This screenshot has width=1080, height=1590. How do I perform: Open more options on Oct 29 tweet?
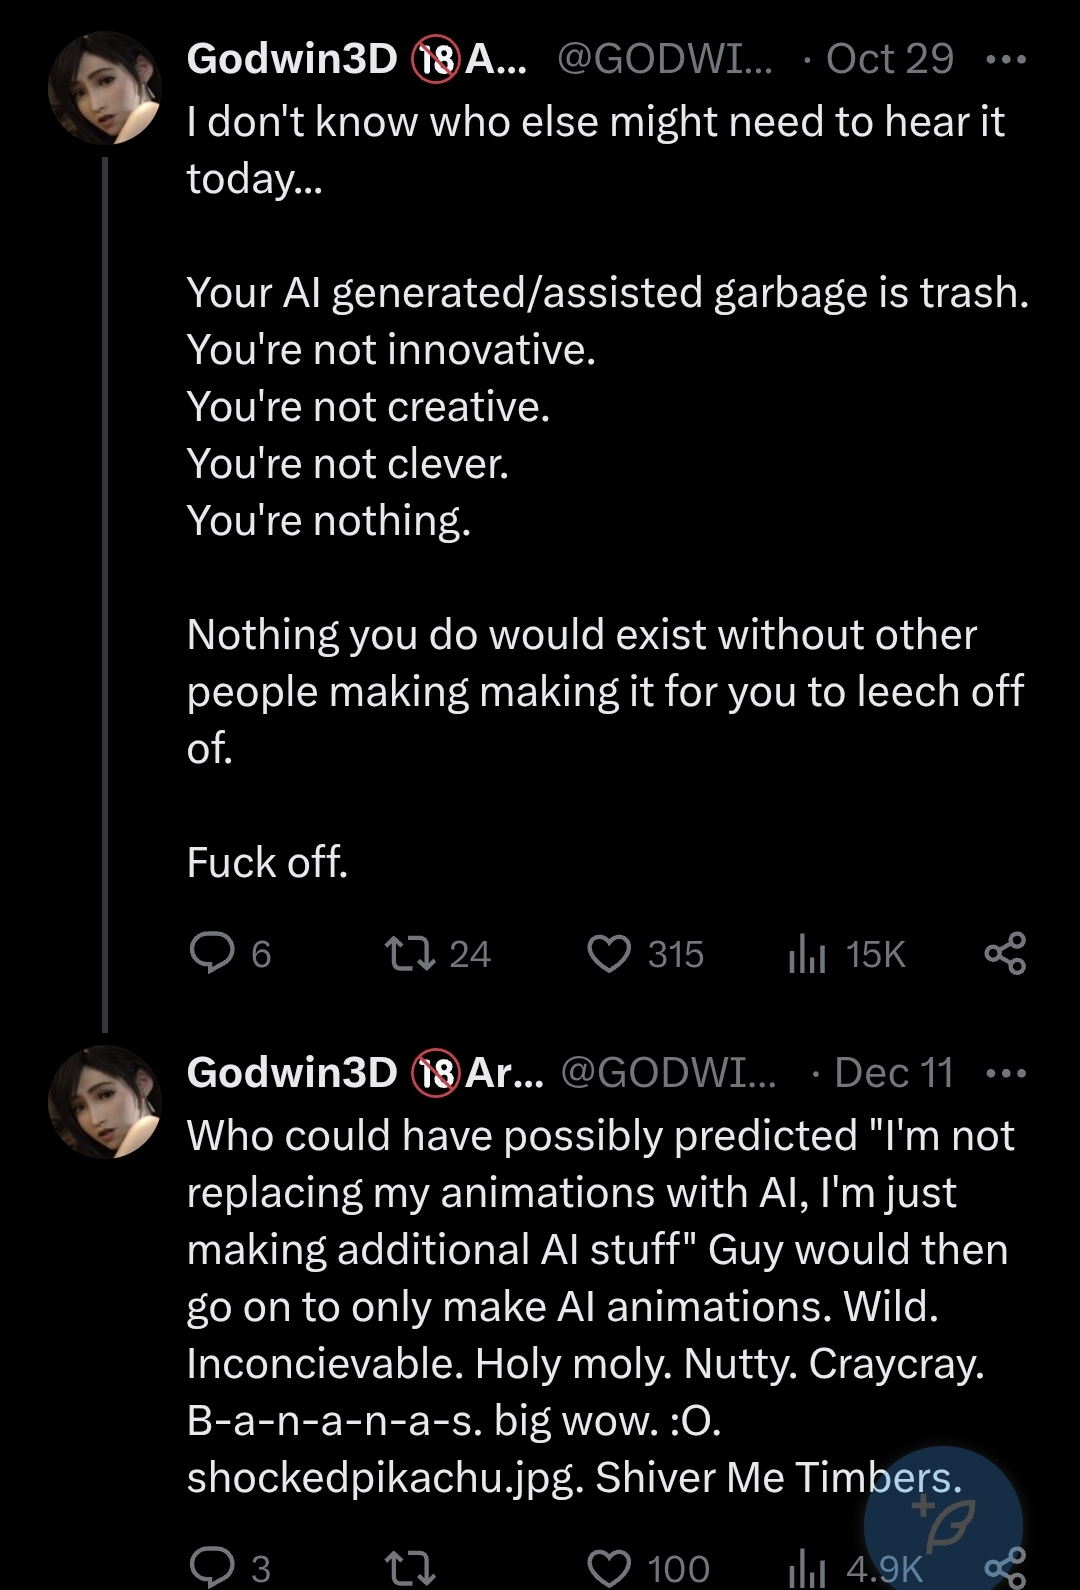point(1005,60)
